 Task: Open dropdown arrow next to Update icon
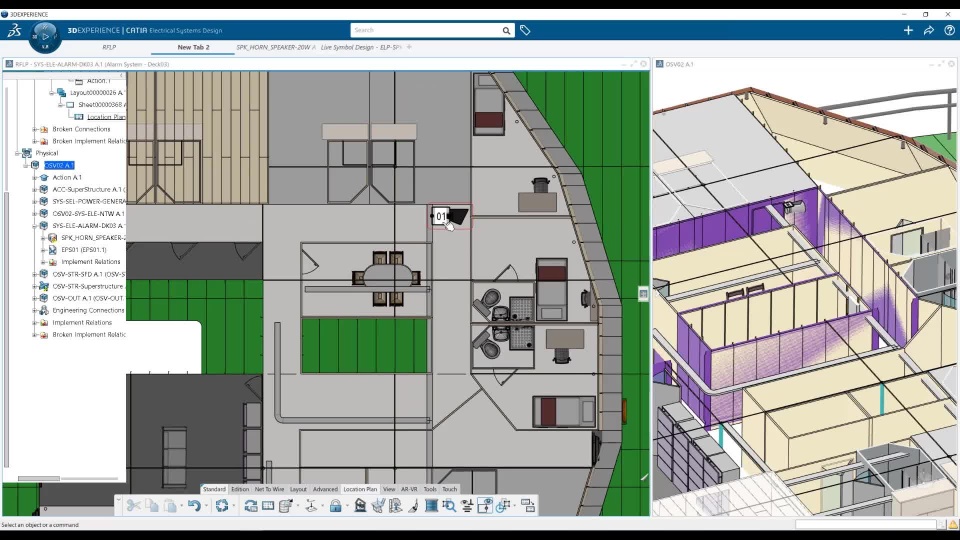233,506
